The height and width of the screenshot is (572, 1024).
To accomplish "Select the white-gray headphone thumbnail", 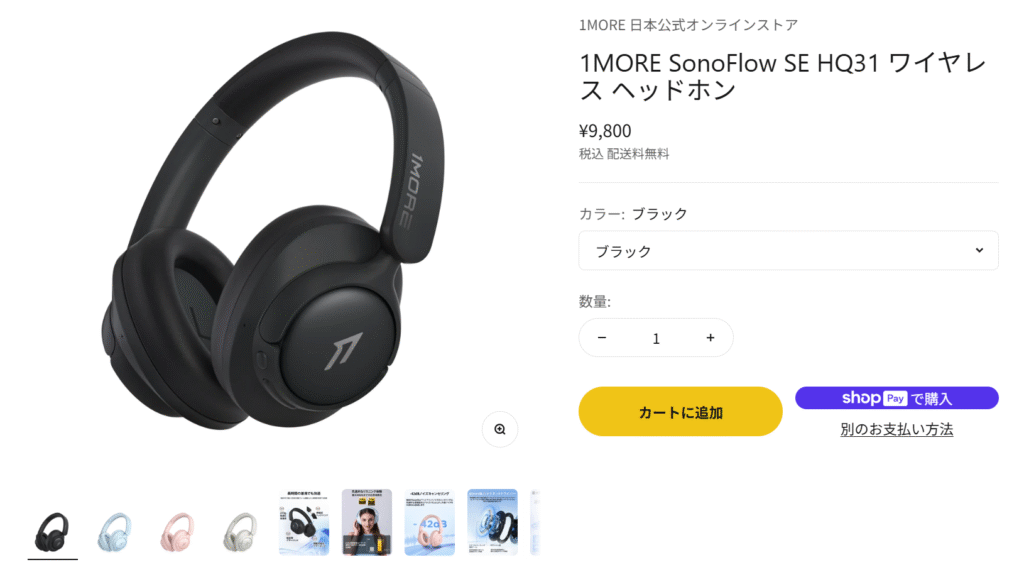I will click(240, 532).
